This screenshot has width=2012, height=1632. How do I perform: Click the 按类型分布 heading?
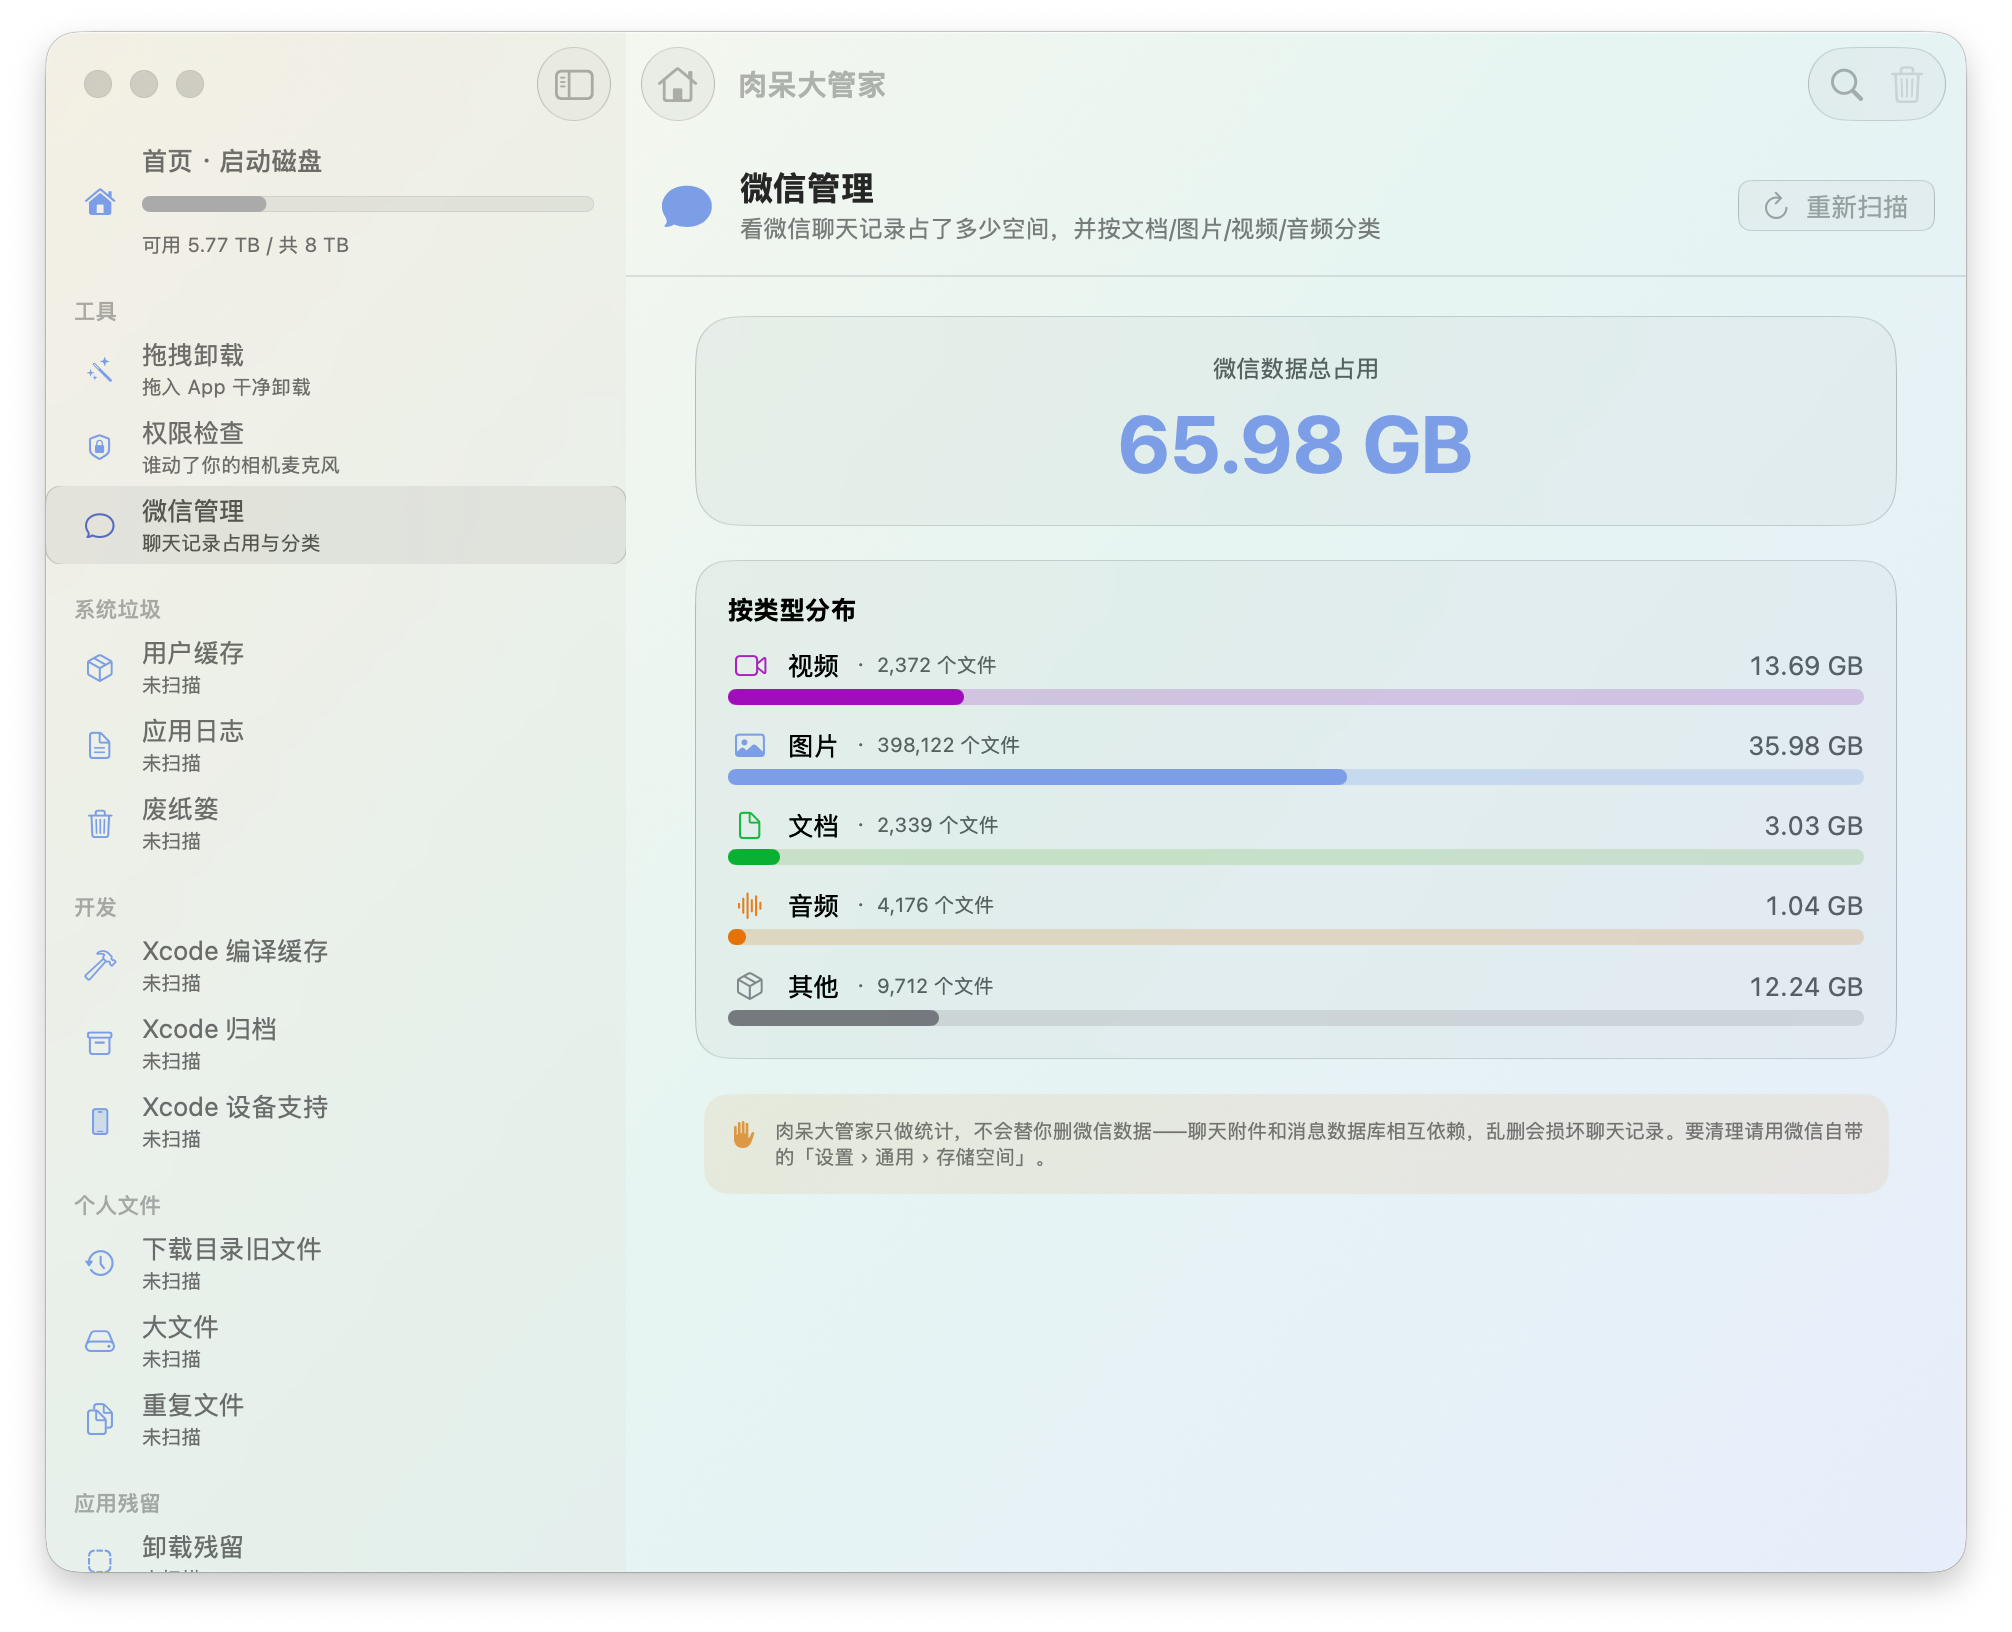click(x=791, y=610)
